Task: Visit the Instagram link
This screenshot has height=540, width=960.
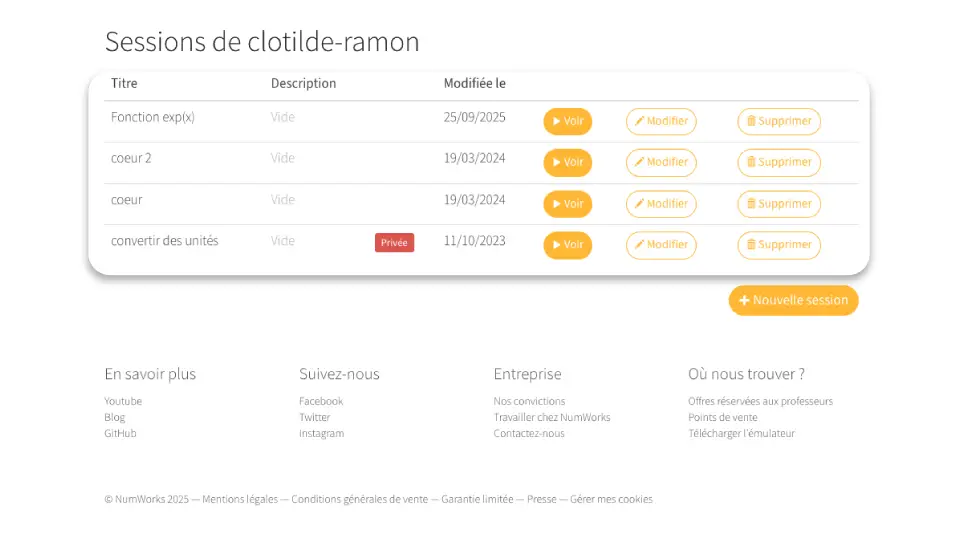Action: (x=321, y=433)
